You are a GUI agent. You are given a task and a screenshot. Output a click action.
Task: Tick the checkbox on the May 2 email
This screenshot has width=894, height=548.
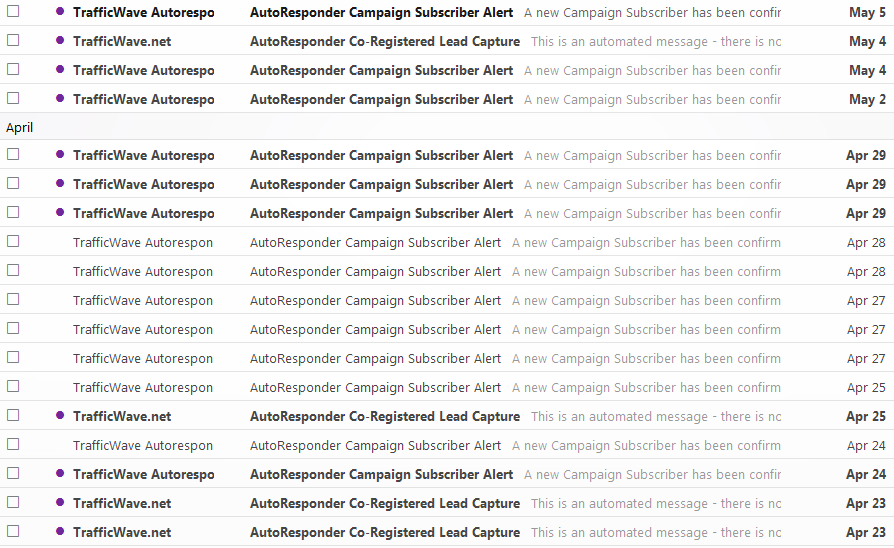(13, 99)
